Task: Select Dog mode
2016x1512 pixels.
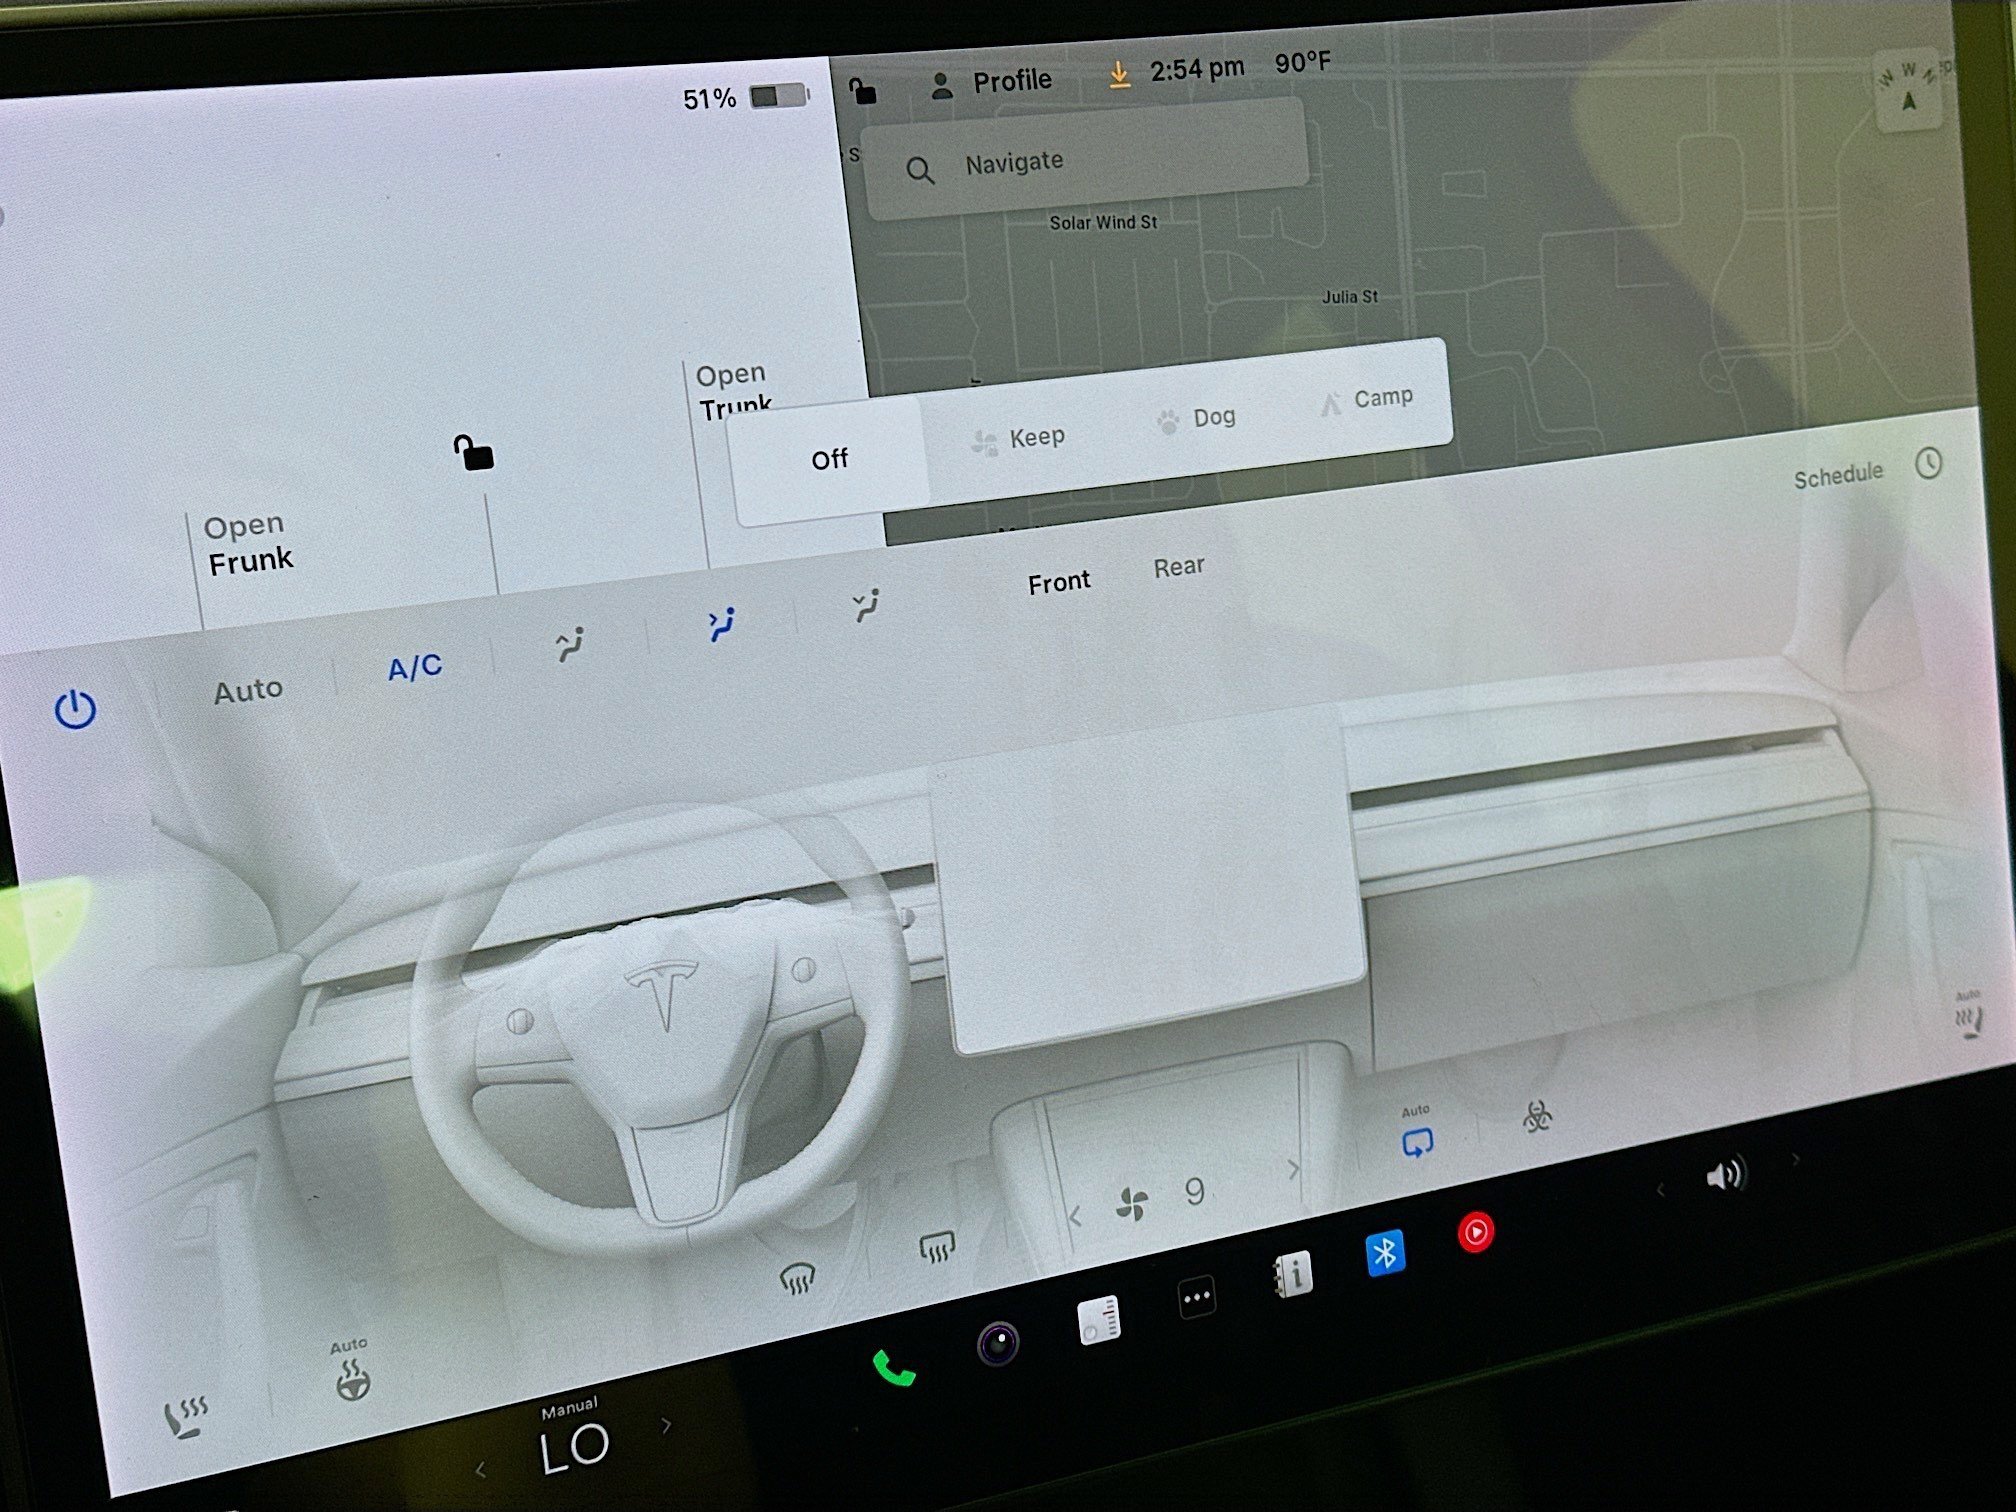Action: [x=1196, y=418]
